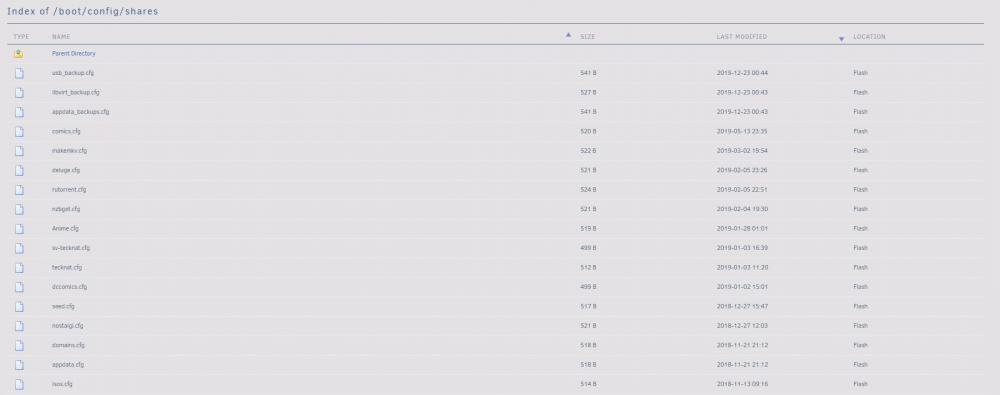
Task: Click the Parent Directory folder icon
Action: (18, 54)
